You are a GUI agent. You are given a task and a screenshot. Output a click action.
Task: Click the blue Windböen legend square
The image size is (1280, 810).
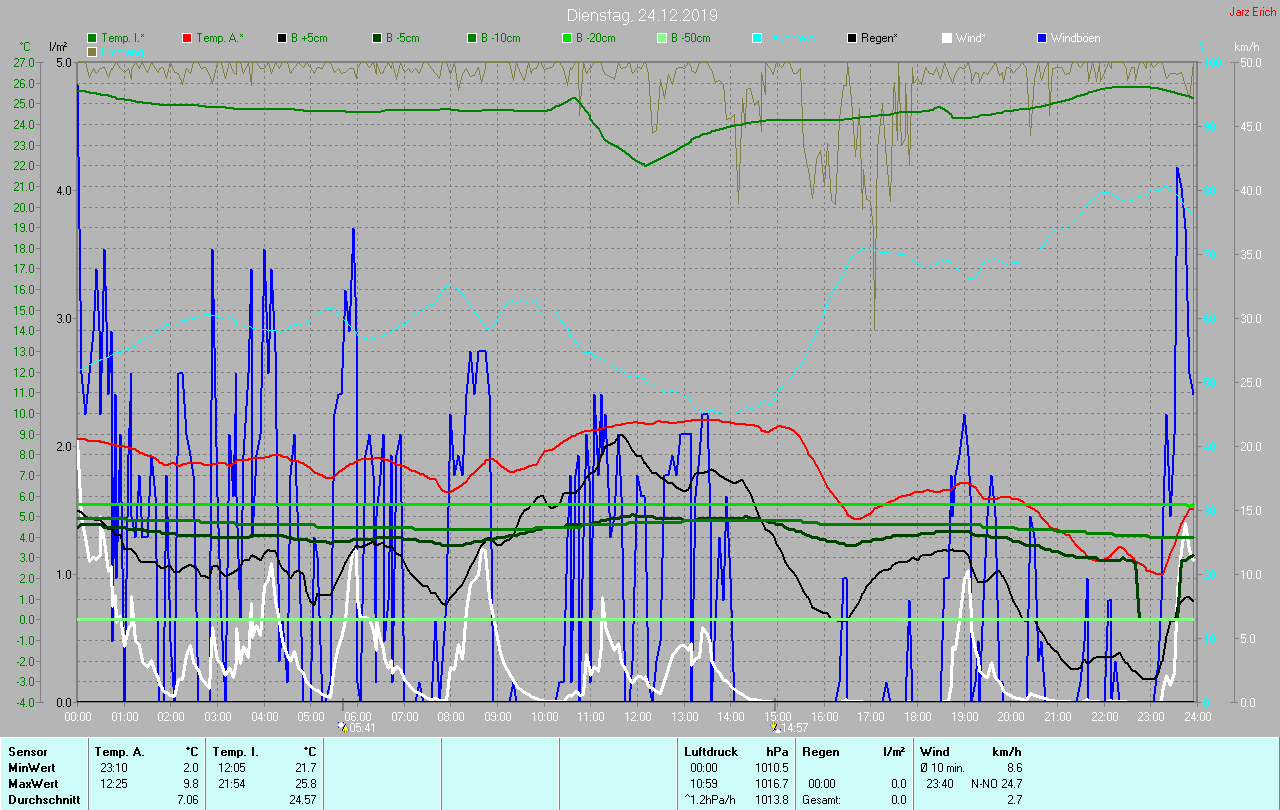(1042, 38)
